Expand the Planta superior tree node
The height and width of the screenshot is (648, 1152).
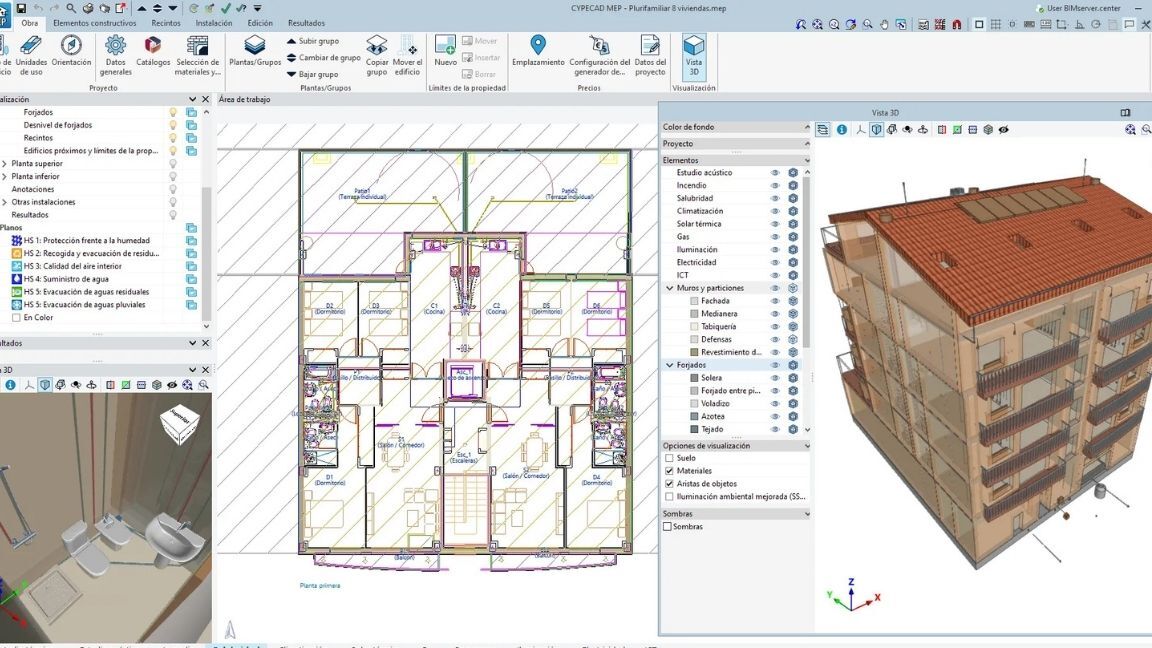(4, 164)
